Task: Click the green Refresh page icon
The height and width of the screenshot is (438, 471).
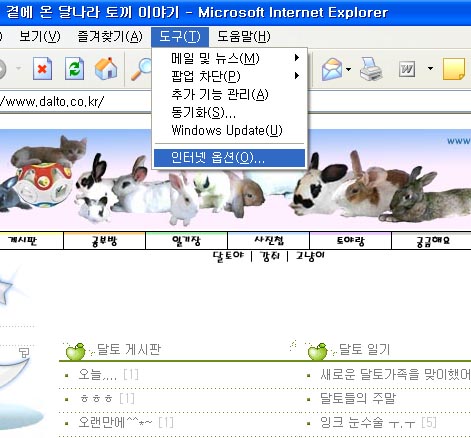Action: tap(74, 69)
